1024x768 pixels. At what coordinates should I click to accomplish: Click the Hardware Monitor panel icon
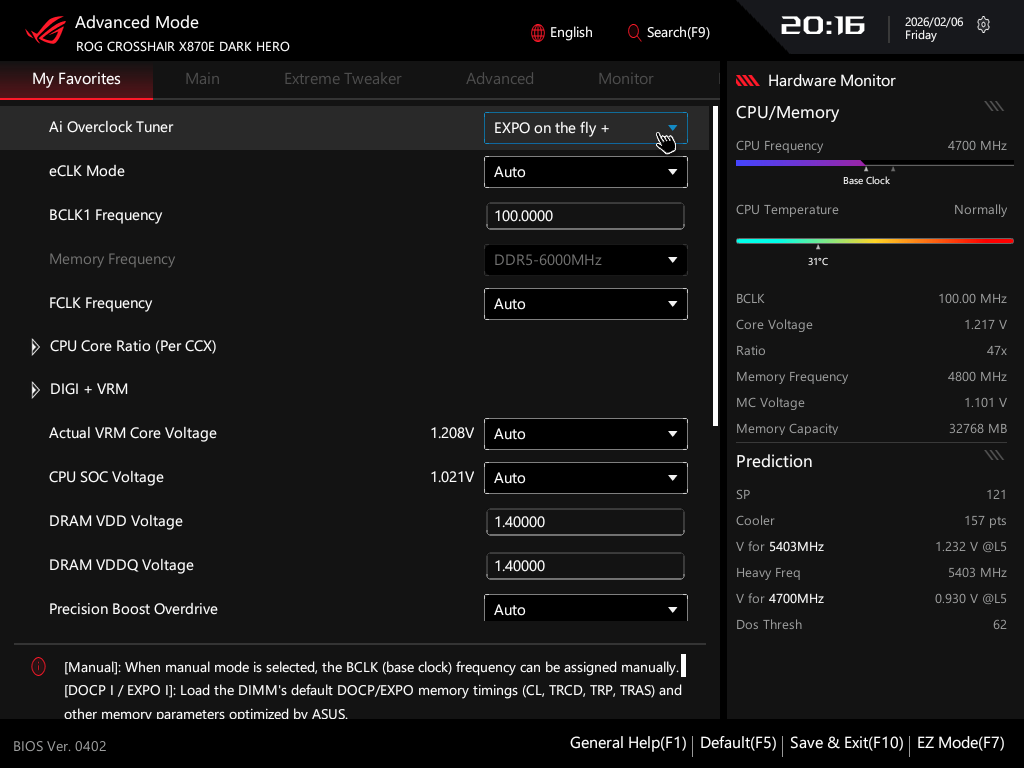(x=748, y=81)
